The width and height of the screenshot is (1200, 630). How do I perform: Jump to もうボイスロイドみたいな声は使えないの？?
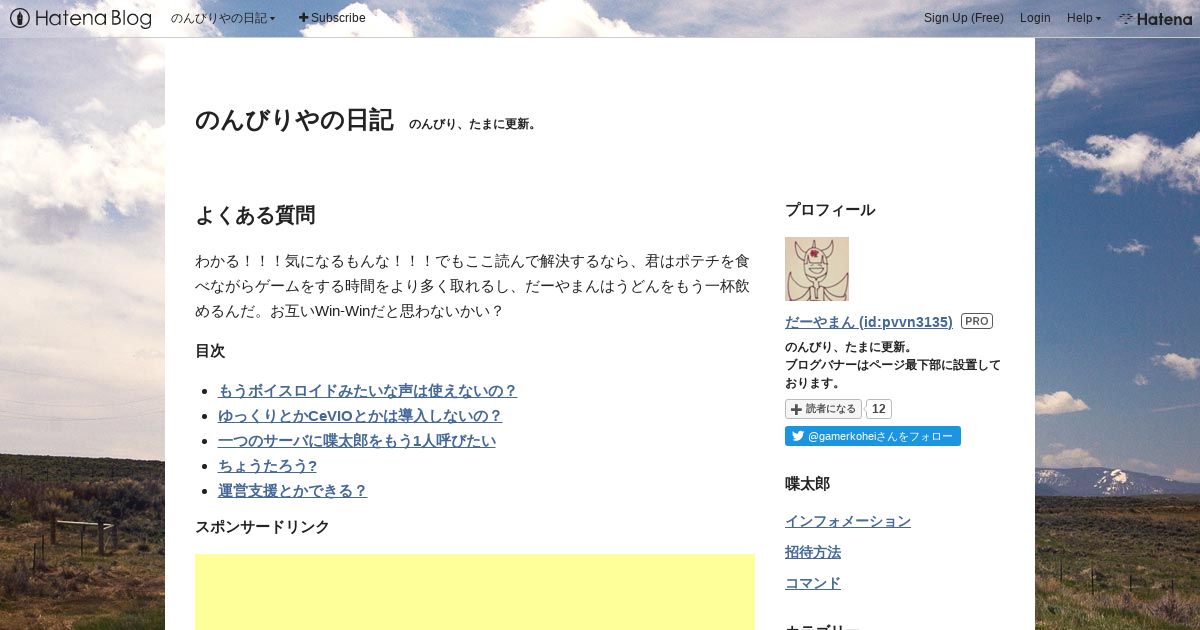click(x=367, y=391)
